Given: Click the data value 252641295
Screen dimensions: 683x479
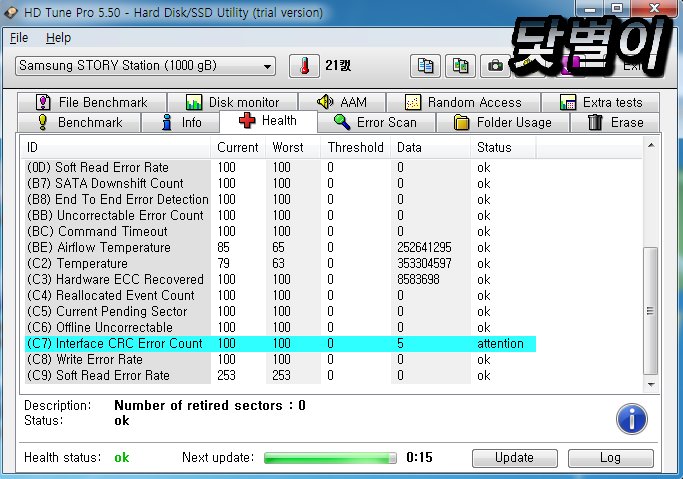Looking at the screenshot, I should [x=424, y=248].
